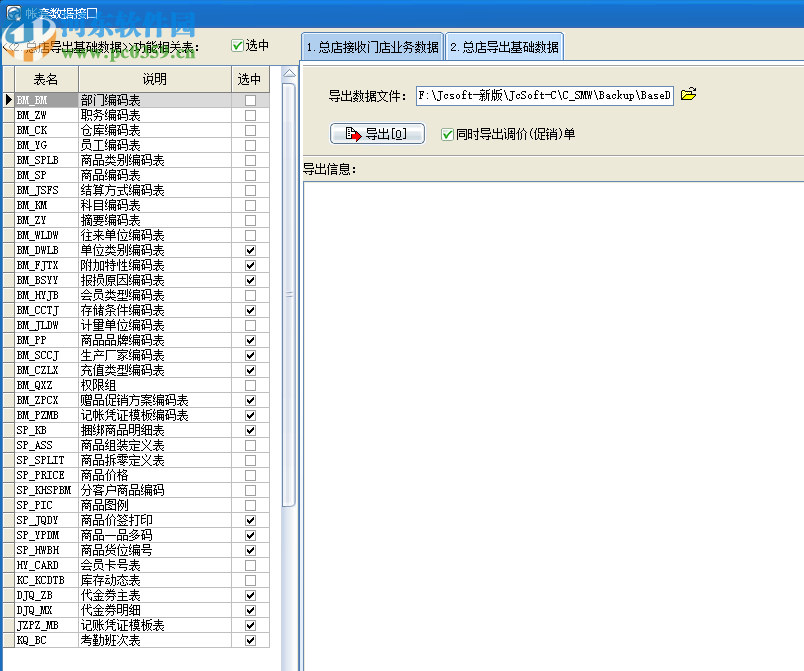The height and width of the screenshot is (671, 804).
Task: Select the SP_KHSPBM row name cell
Action: [46, 490]
